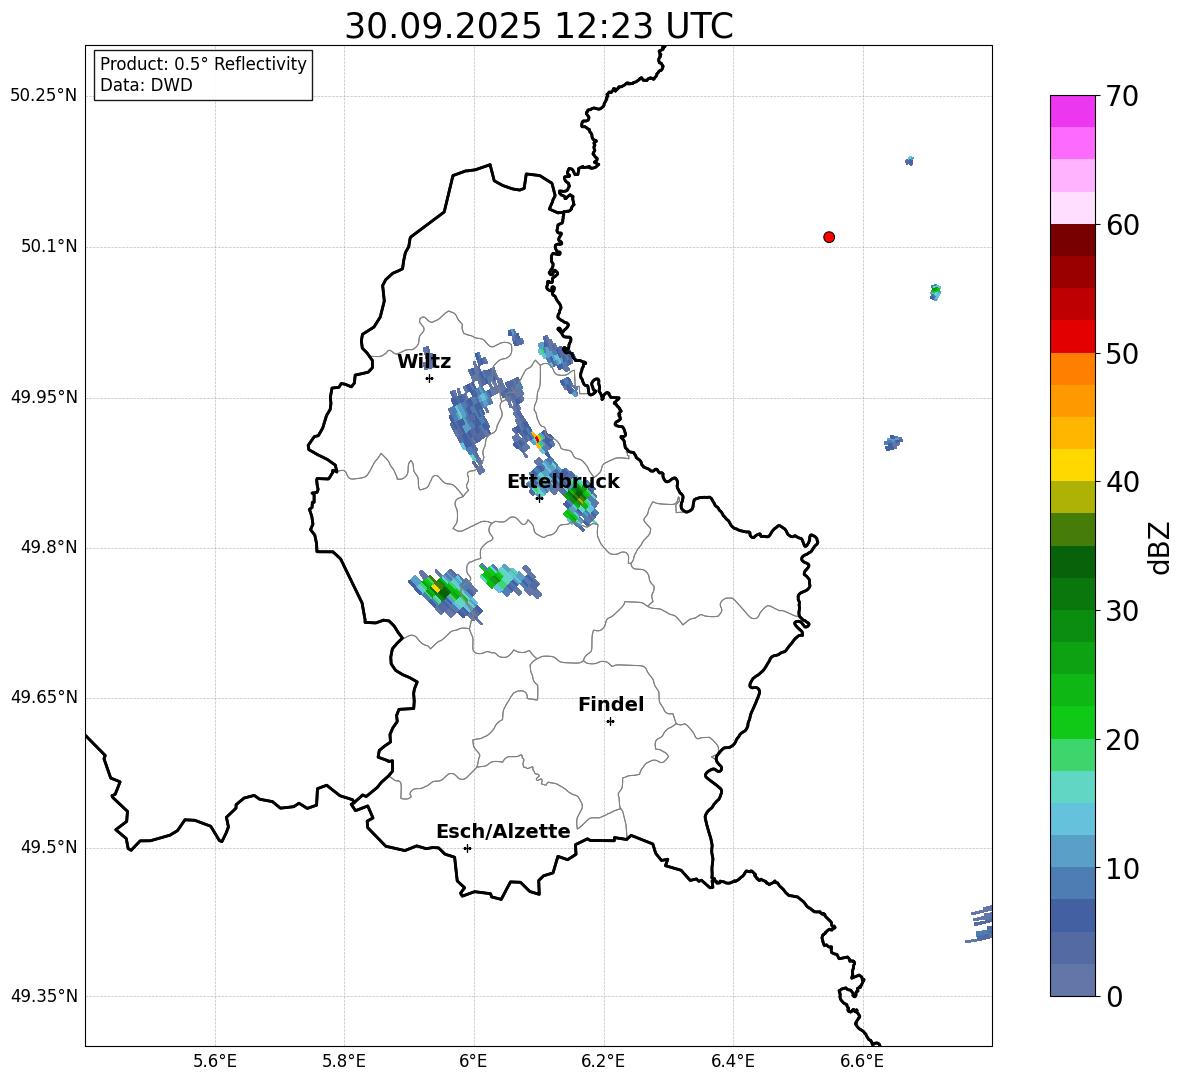
Task: Click the 60 value on the colorbar
Action: coord(1123,226)
